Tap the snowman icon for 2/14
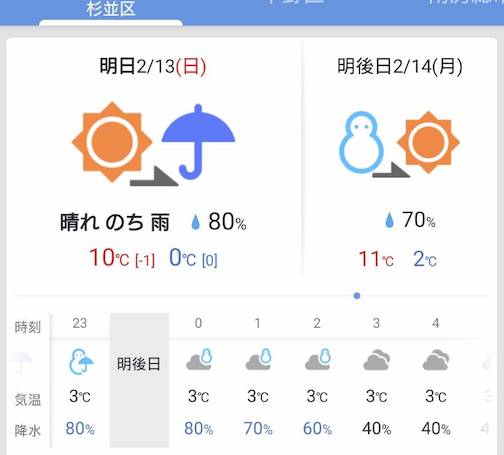Image resolution: width=504 pixels, height=455 pixels. [362, 142]
